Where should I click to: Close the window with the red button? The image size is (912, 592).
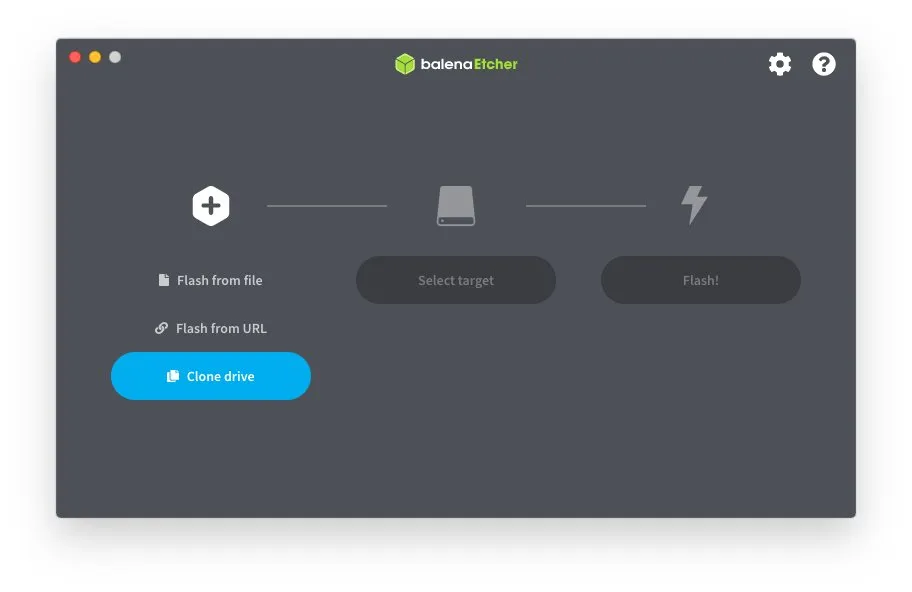(x=75, y=57)
